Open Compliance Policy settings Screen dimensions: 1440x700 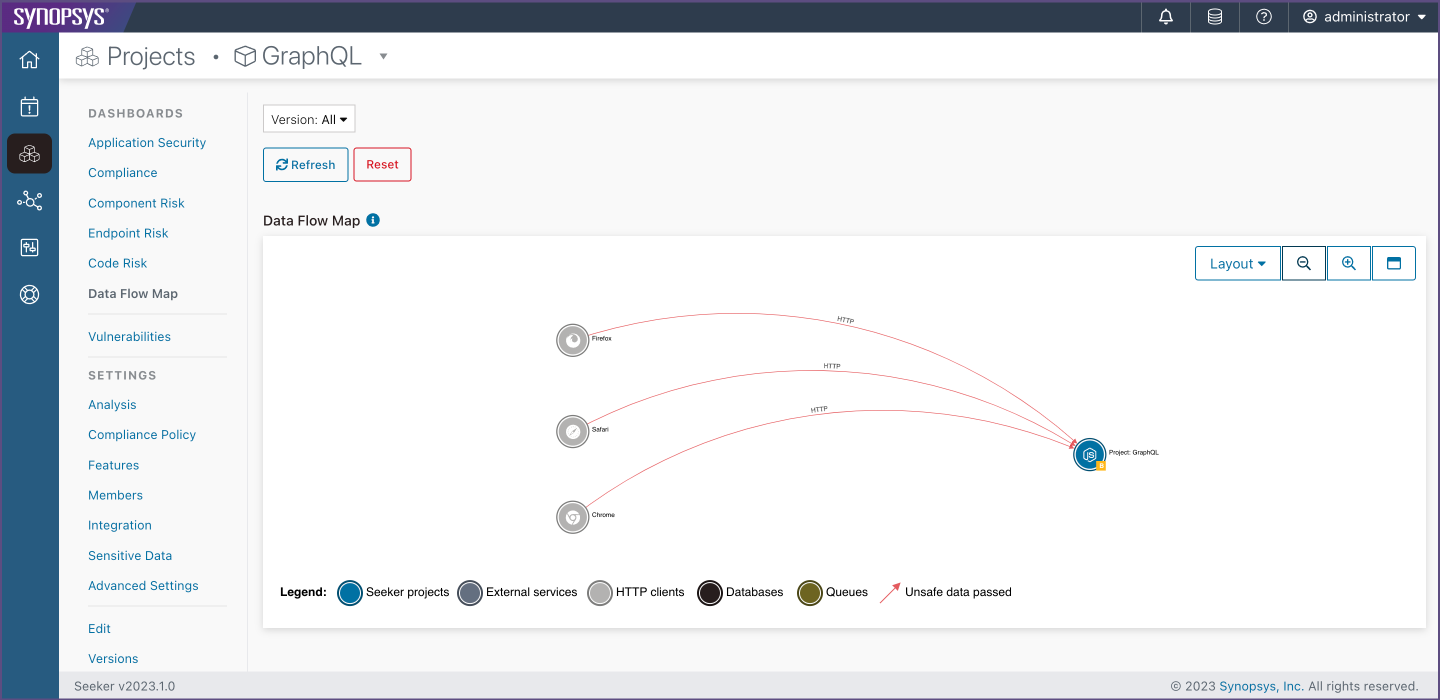142,435
